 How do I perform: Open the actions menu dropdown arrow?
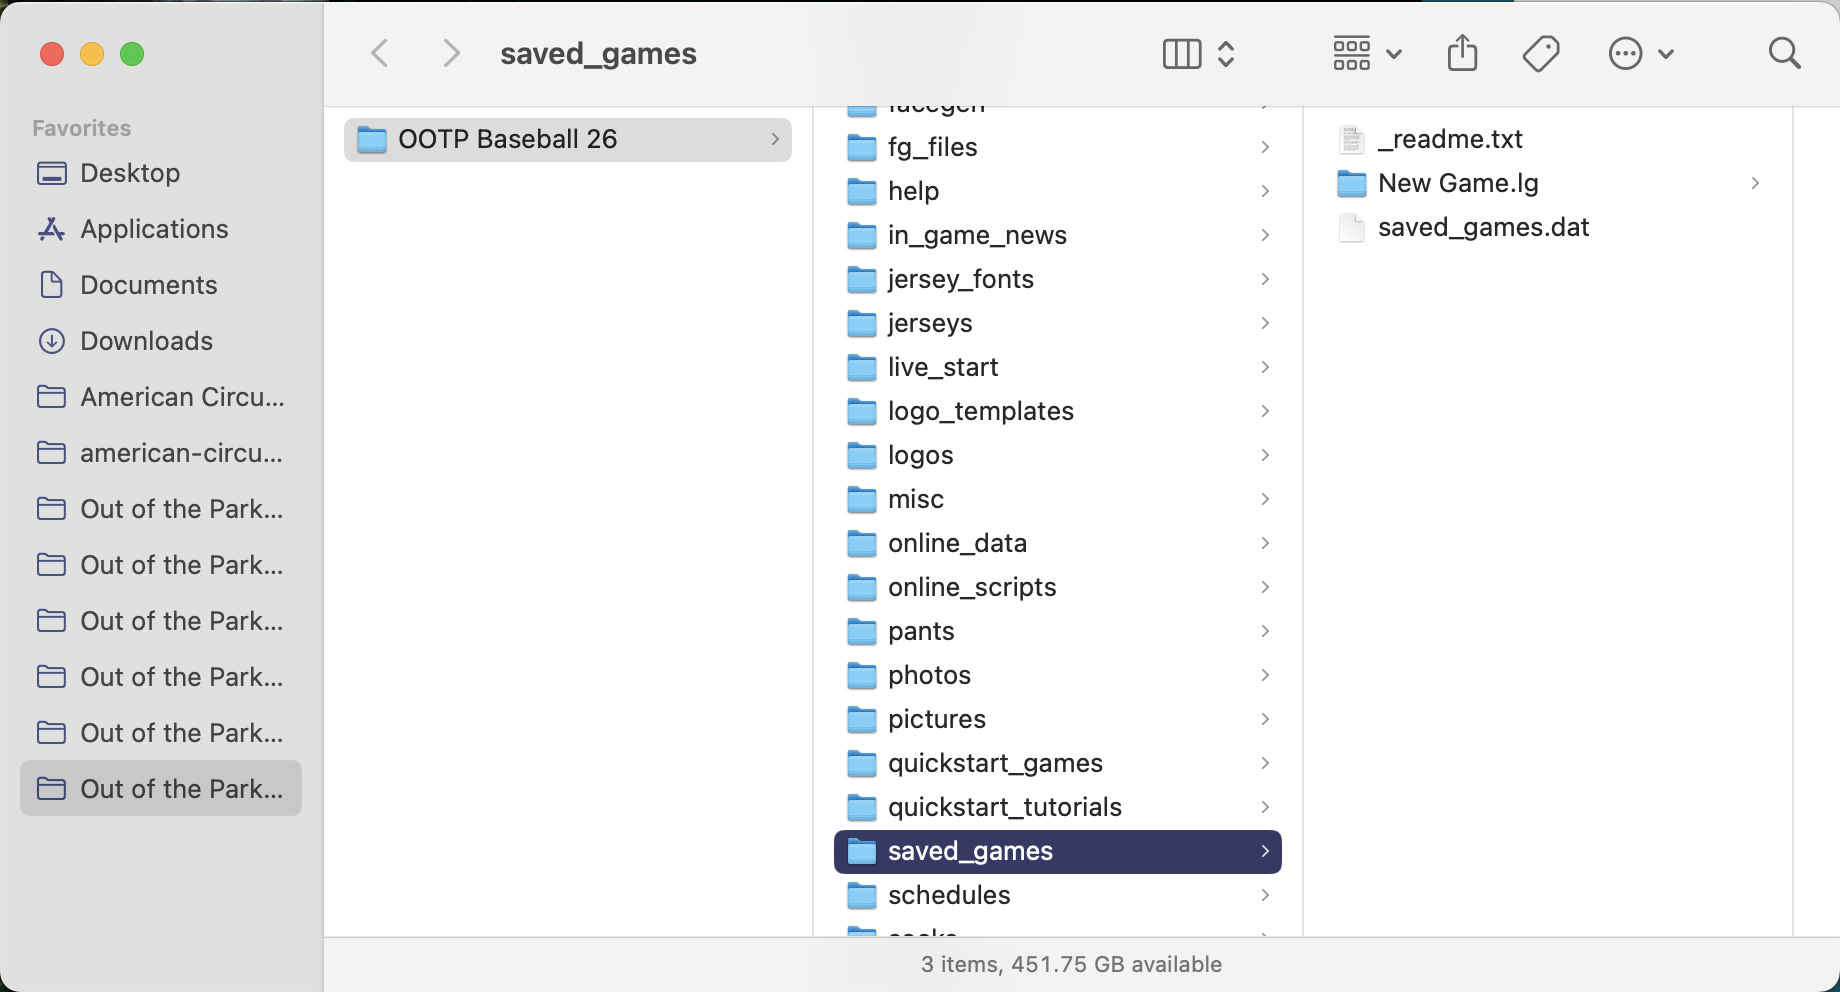point(1666,54)
